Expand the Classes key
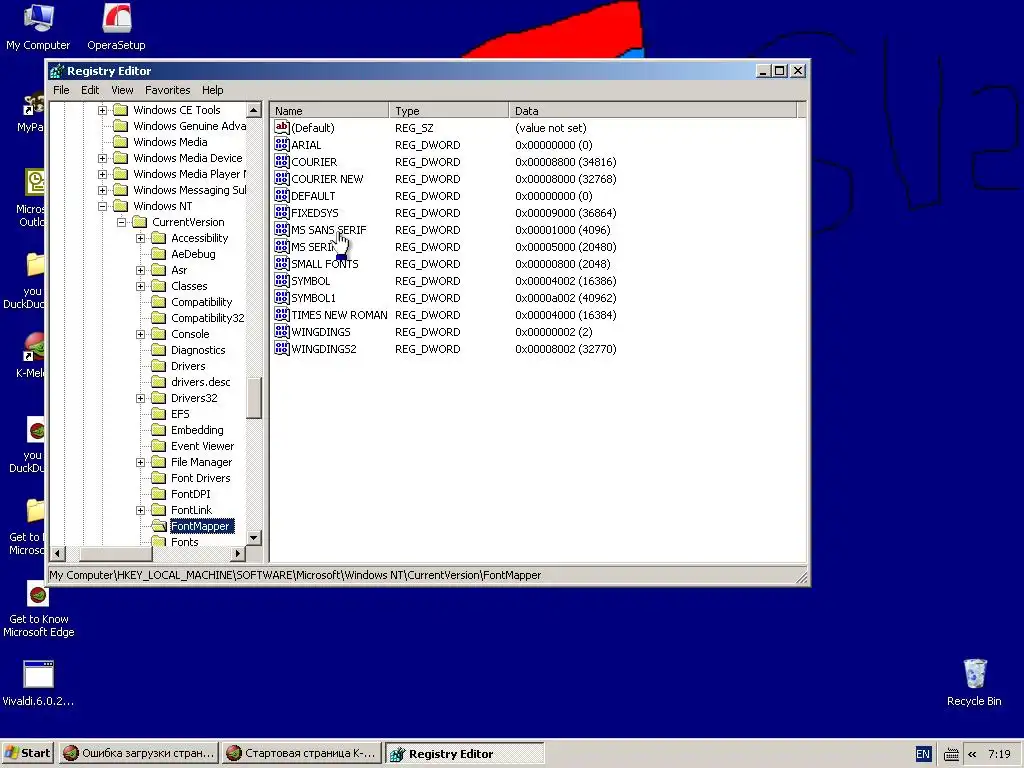 (140, 286)
